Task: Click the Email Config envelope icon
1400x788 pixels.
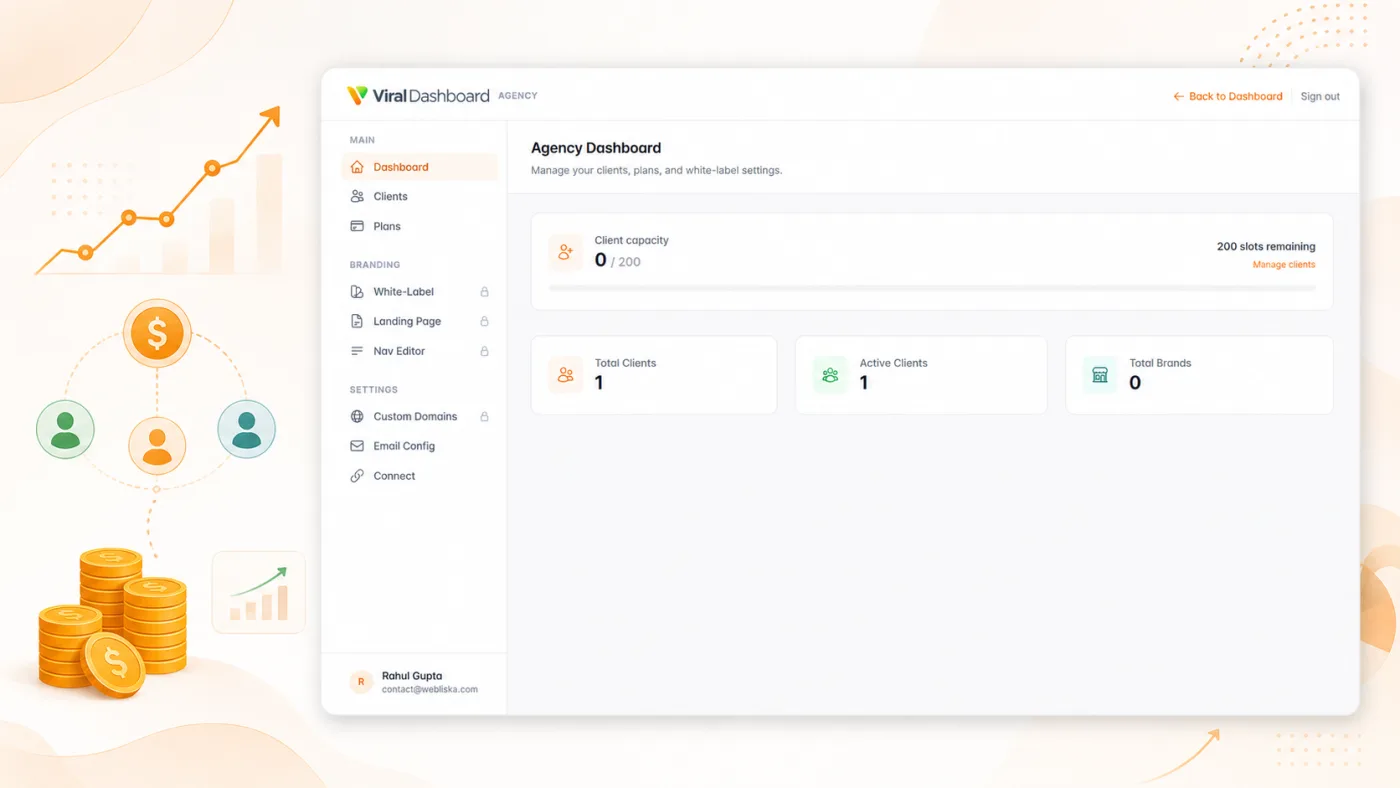Action: click(357, 446)
